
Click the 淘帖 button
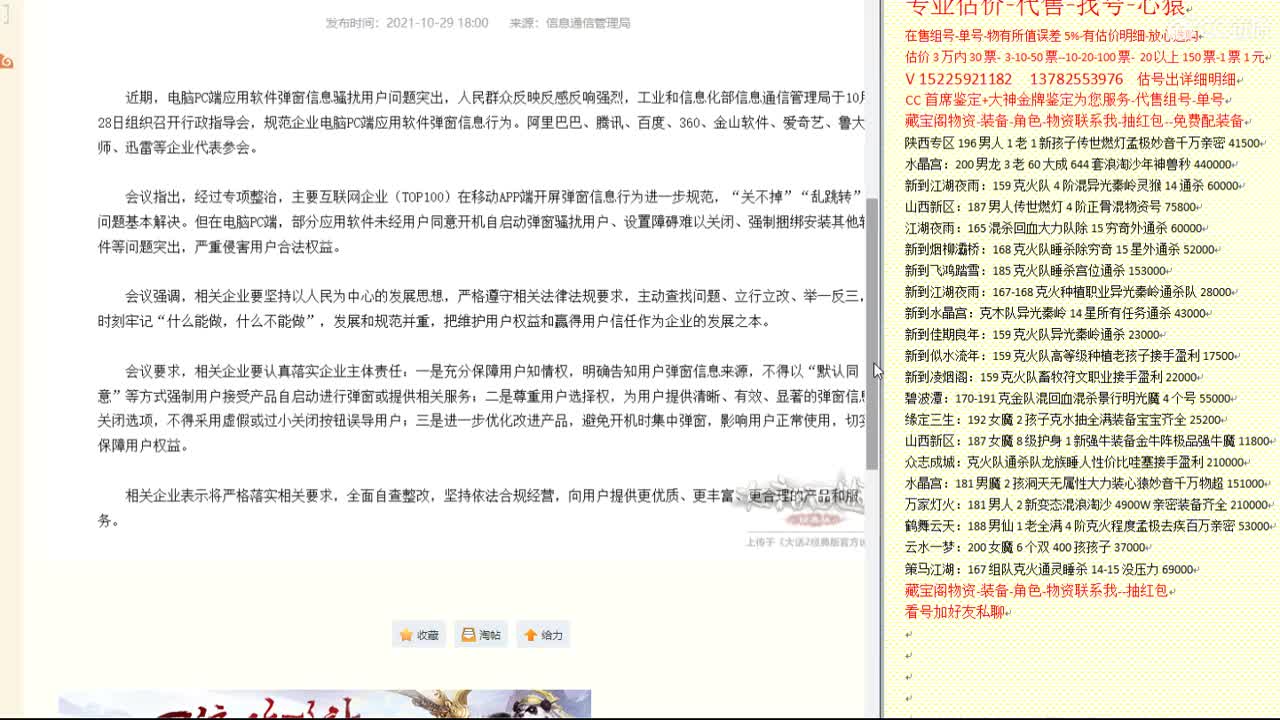tap(481, 634)
